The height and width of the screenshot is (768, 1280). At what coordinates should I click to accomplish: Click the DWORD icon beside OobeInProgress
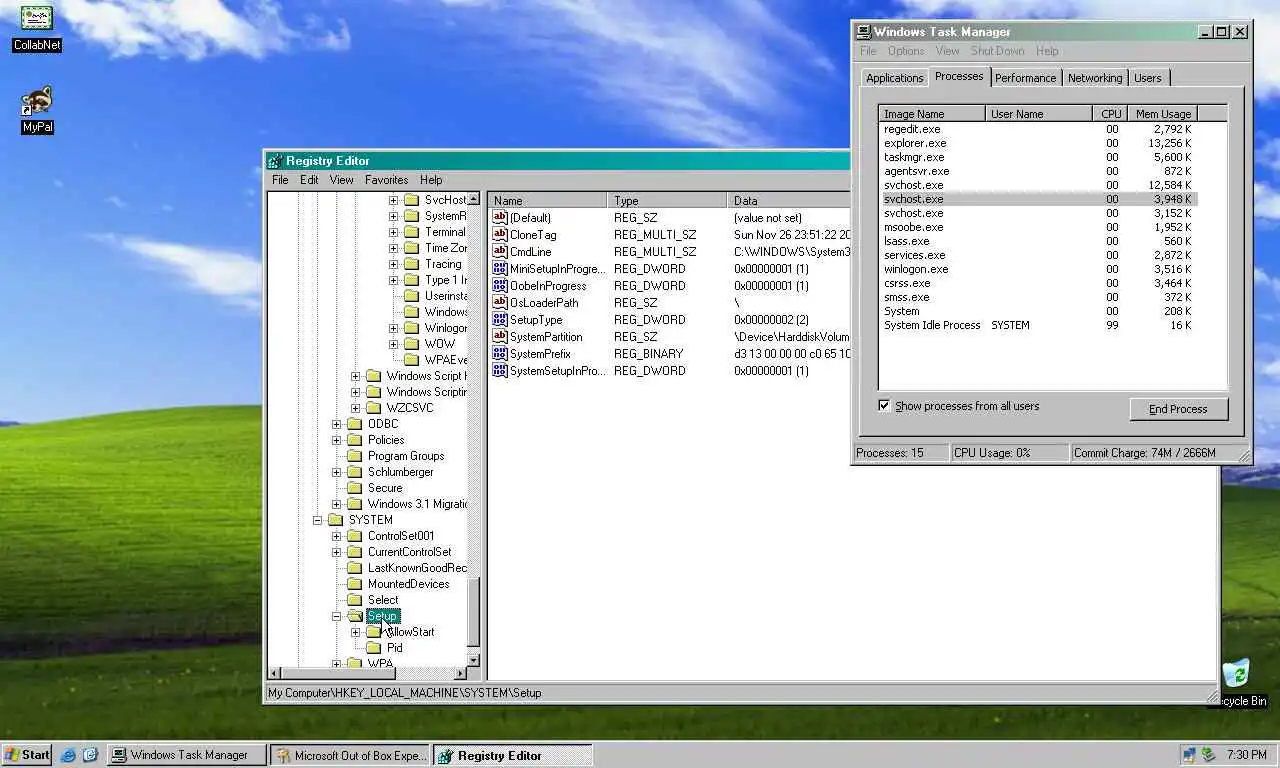click(x=500, y=286)
